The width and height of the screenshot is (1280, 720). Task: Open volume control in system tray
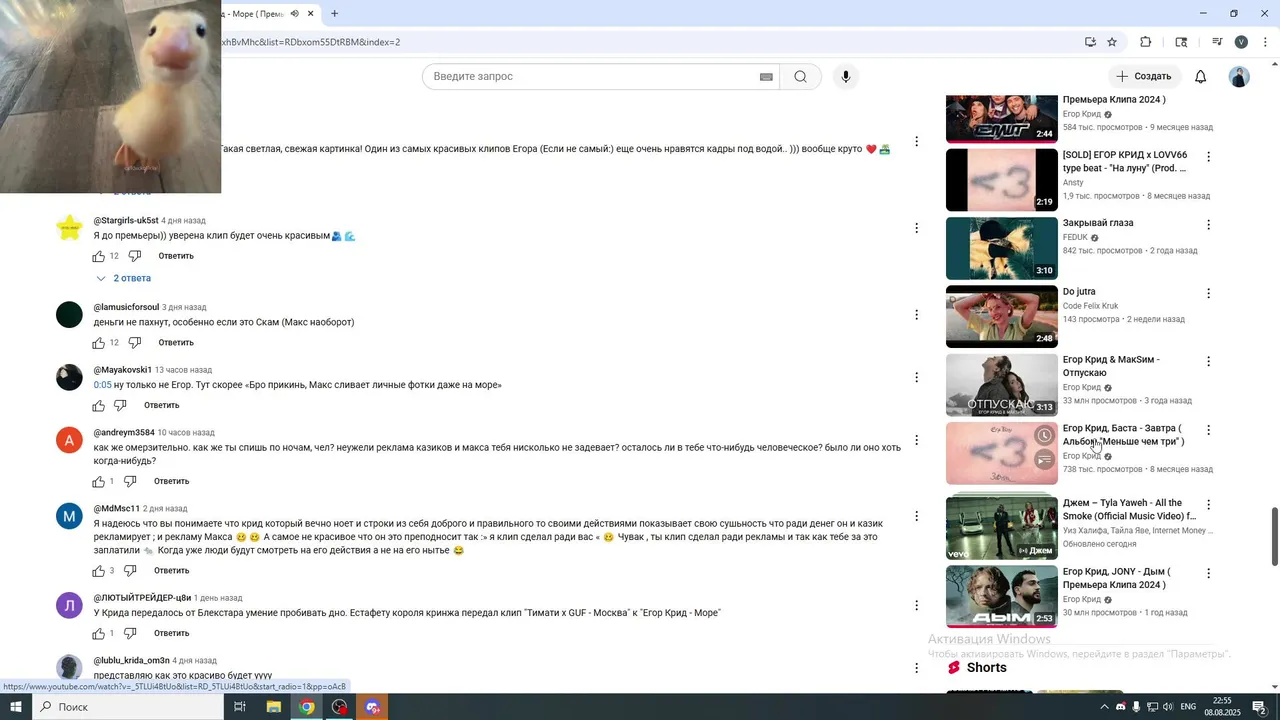[x=1168, y=707]
